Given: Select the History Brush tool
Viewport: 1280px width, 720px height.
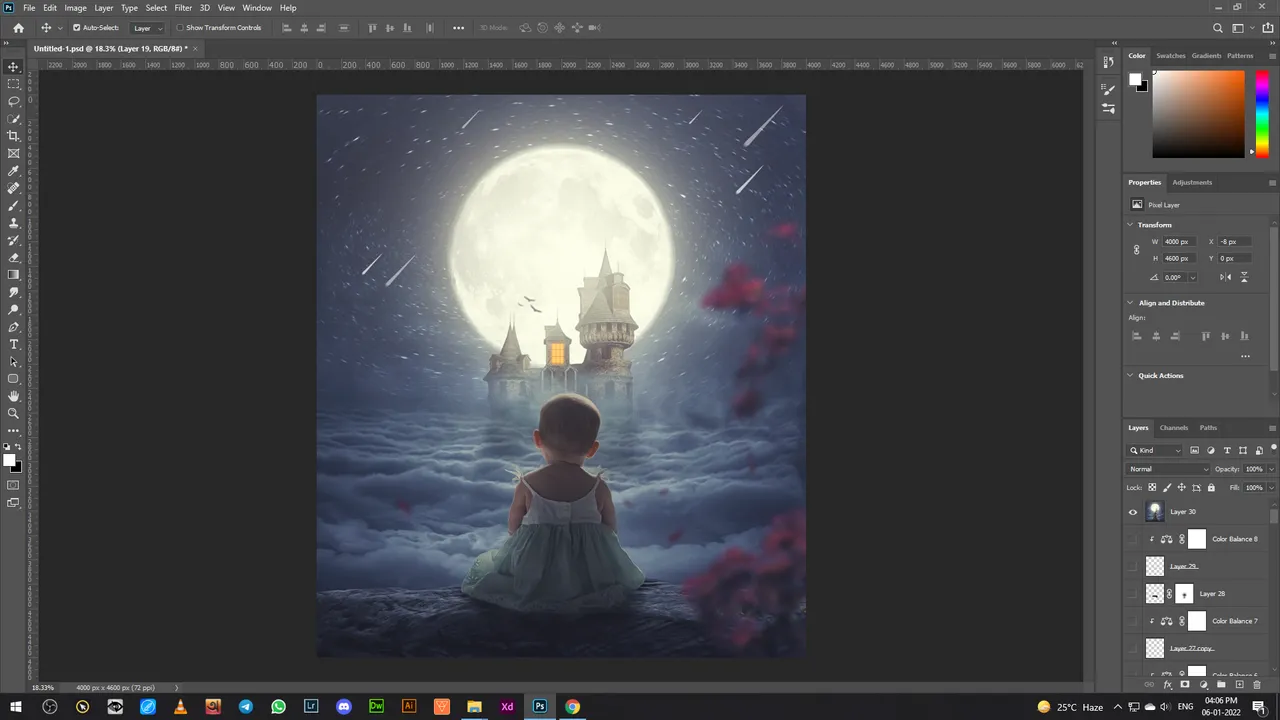Looking at the screenshot, I should [x=13, y=240].
